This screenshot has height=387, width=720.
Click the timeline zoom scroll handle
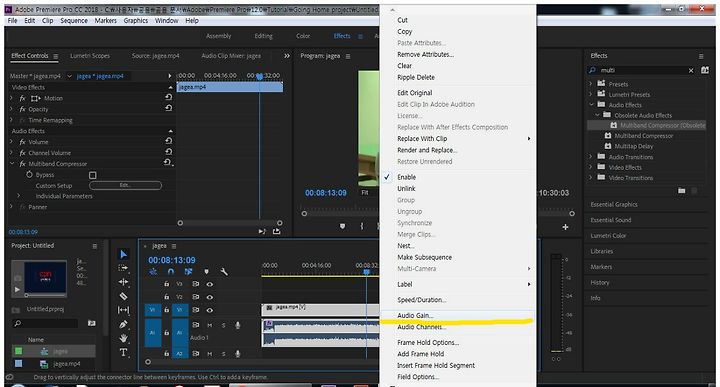[148, 362]
